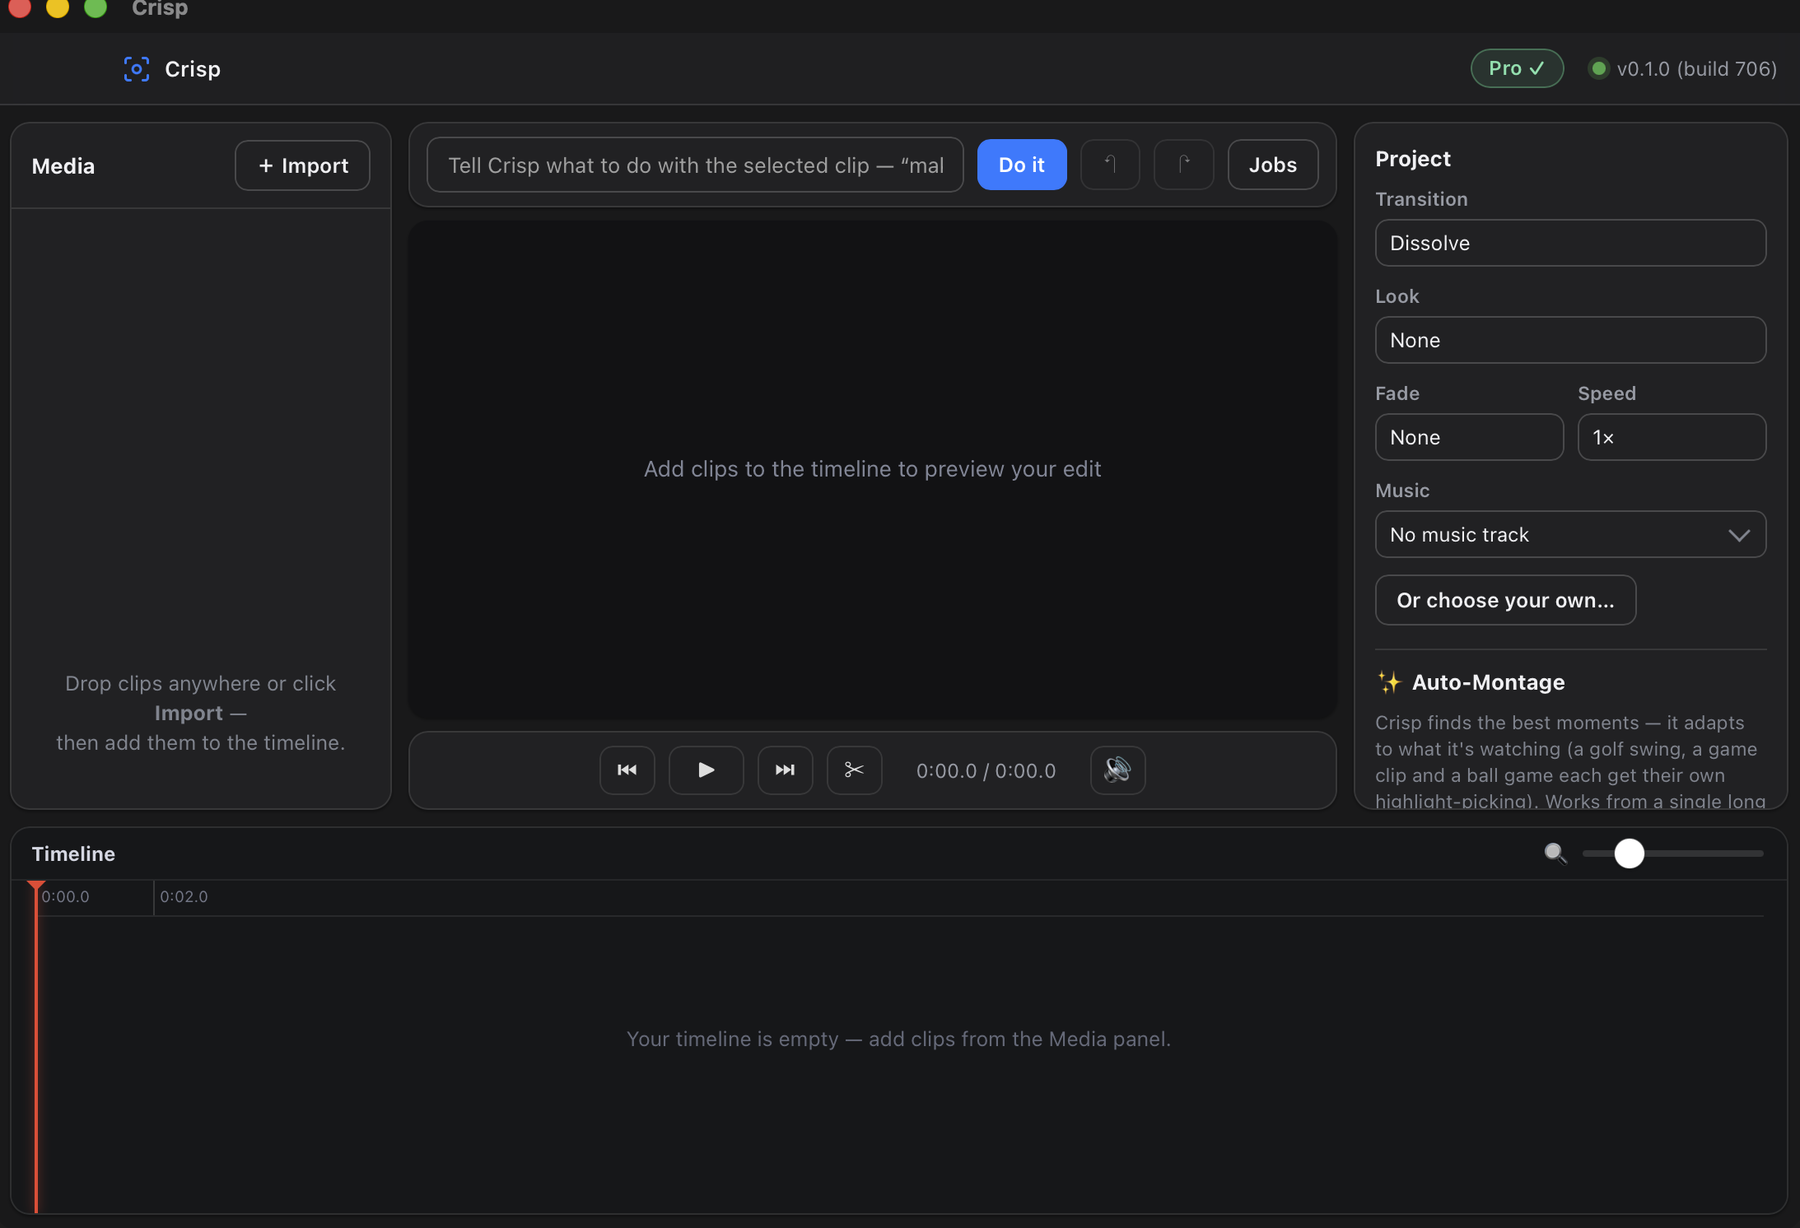The image size is (1800, 1228).
Task: Click the timeline zoom slider handle
Action: point(1629,853)
